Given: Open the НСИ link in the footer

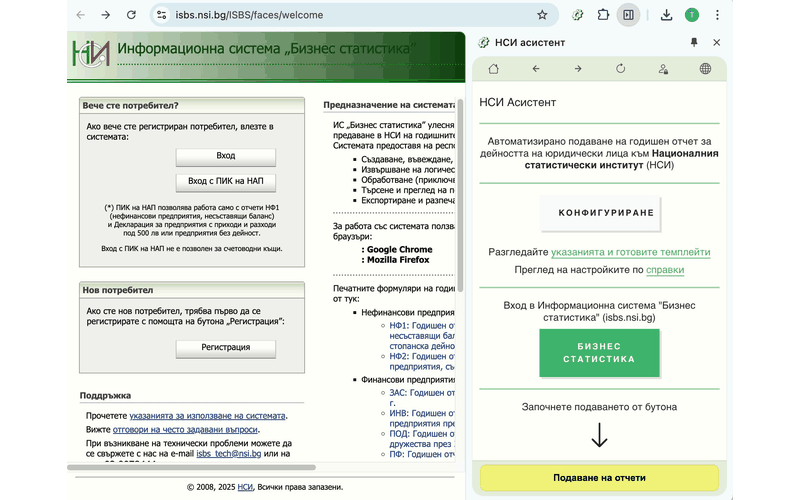Looking at the screenshot, I should 245,487.
